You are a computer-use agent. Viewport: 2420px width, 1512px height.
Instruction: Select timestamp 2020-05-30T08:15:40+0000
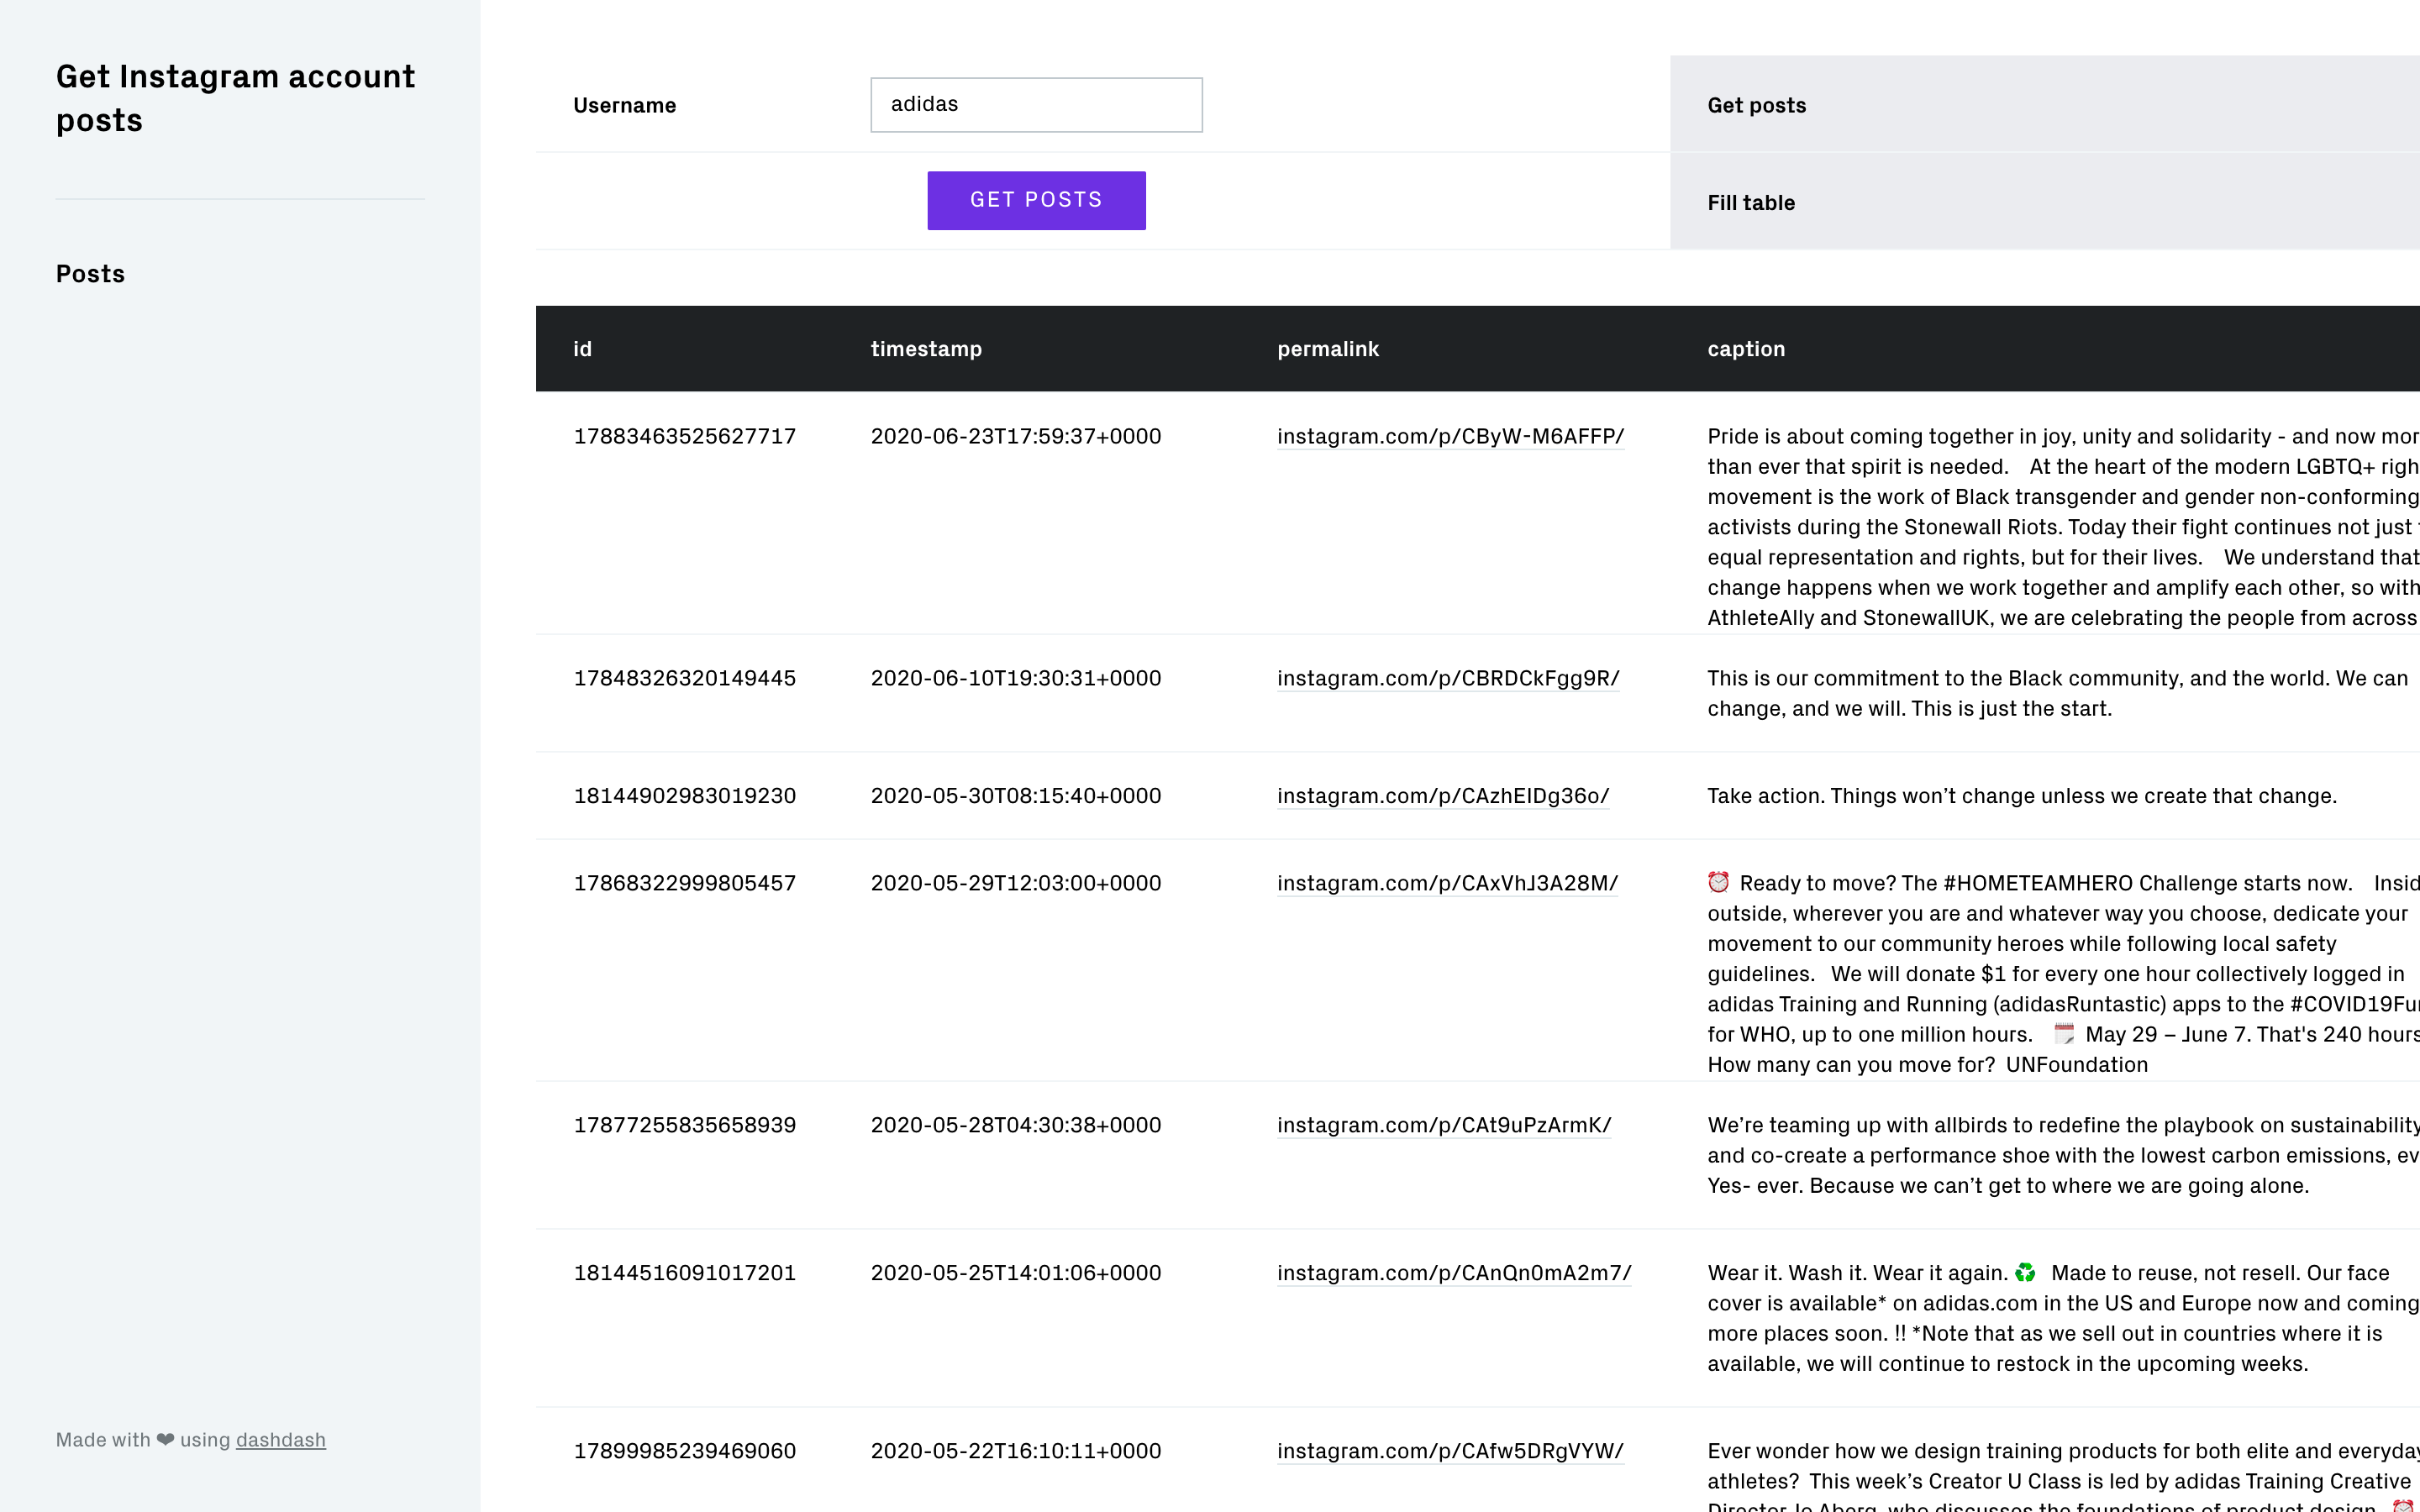pos(1016,796)
